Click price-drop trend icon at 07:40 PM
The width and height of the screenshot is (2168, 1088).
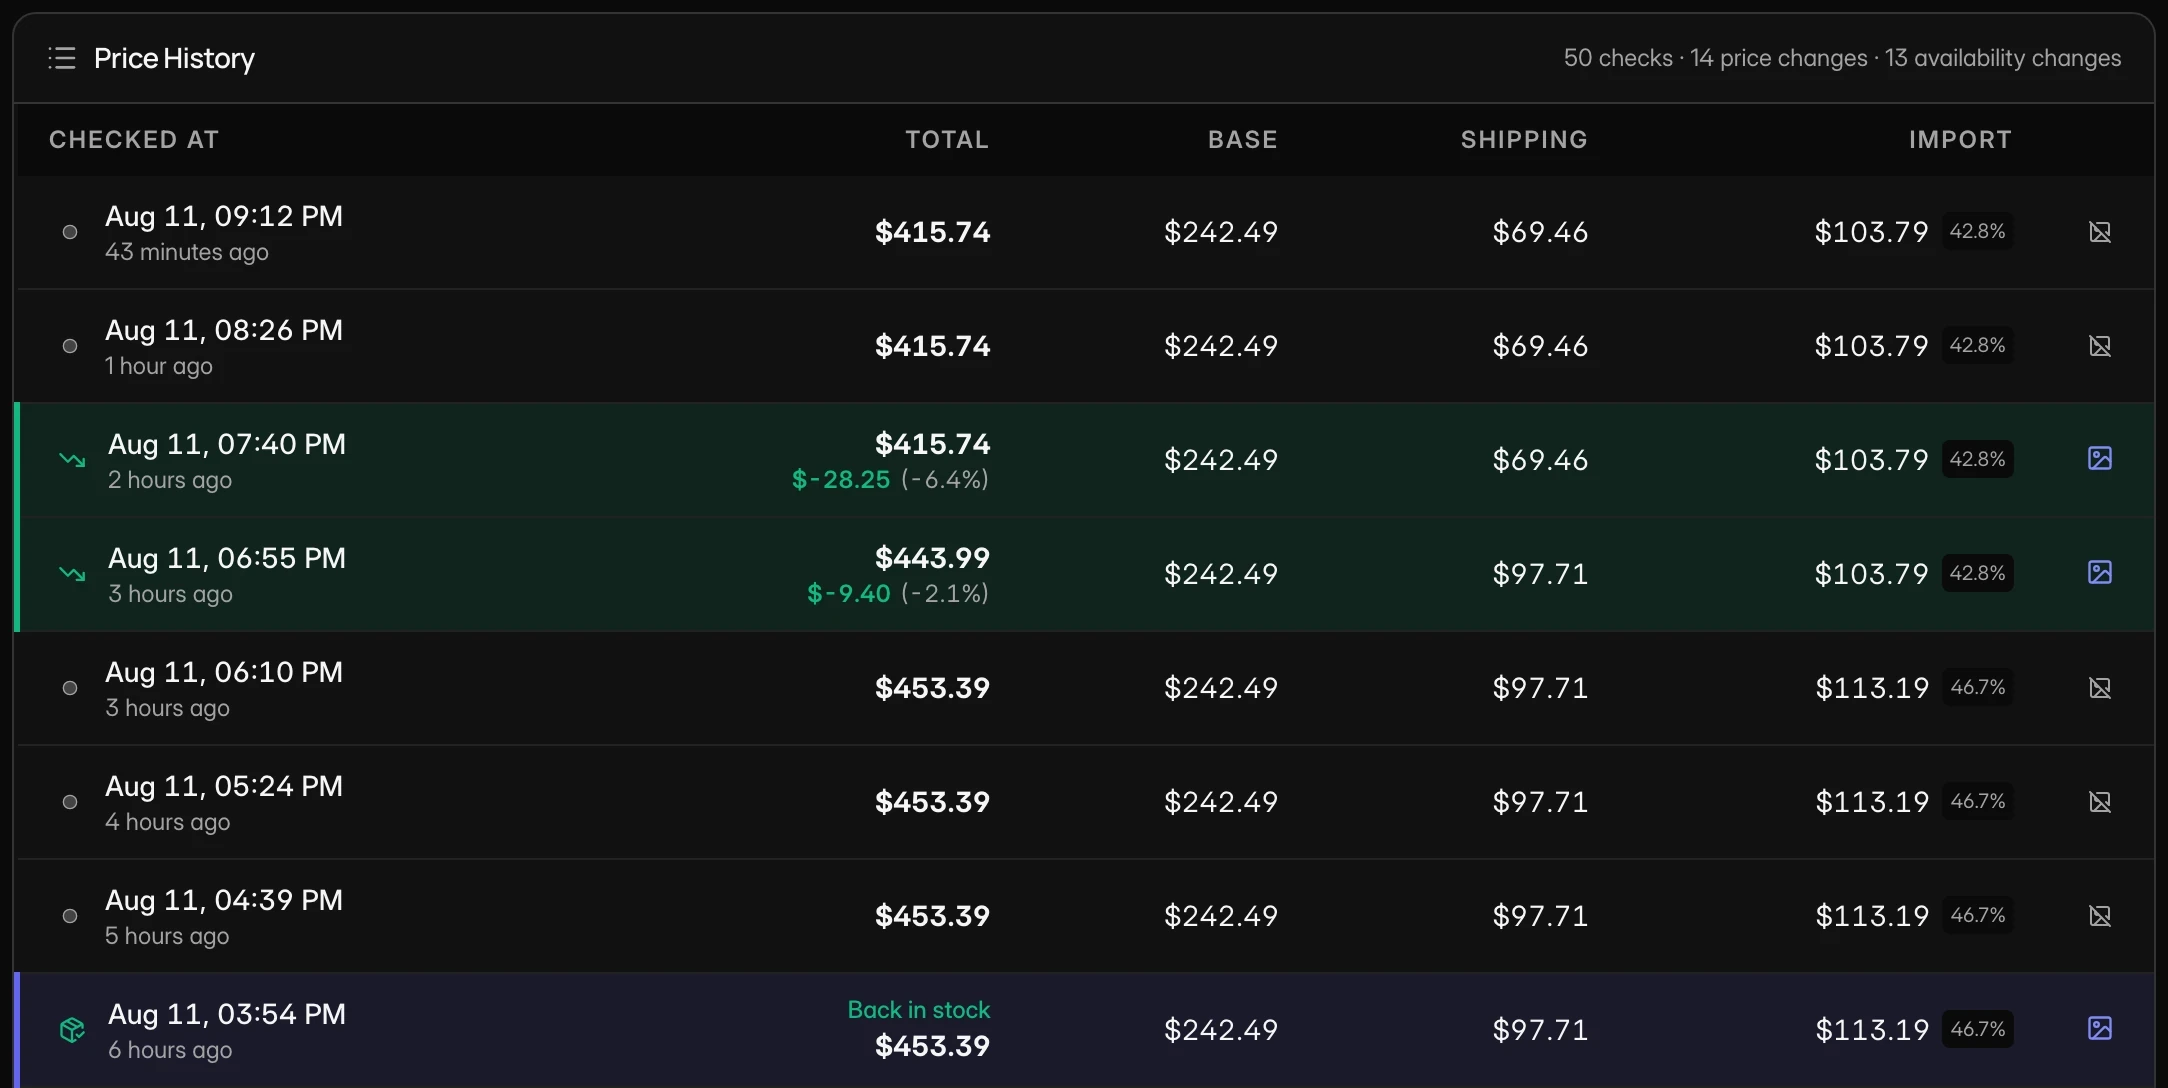(x=72, y=460)
